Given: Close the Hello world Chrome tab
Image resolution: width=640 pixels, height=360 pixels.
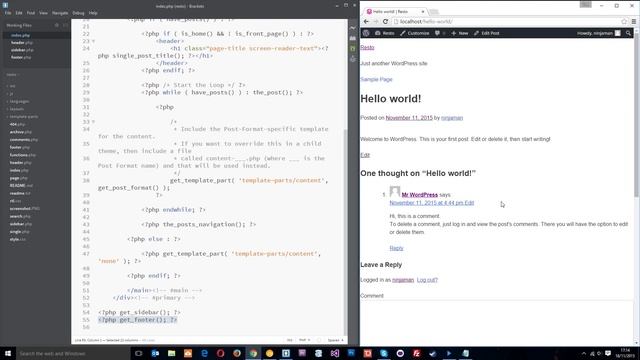Looking at the screenshot, I should point(423,11).
